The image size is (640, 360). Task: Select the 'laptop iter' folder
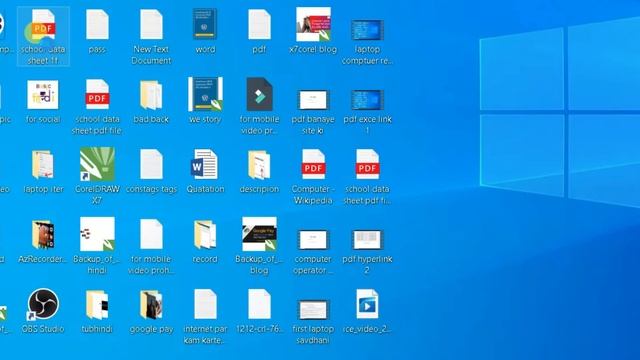pos(43,165)
